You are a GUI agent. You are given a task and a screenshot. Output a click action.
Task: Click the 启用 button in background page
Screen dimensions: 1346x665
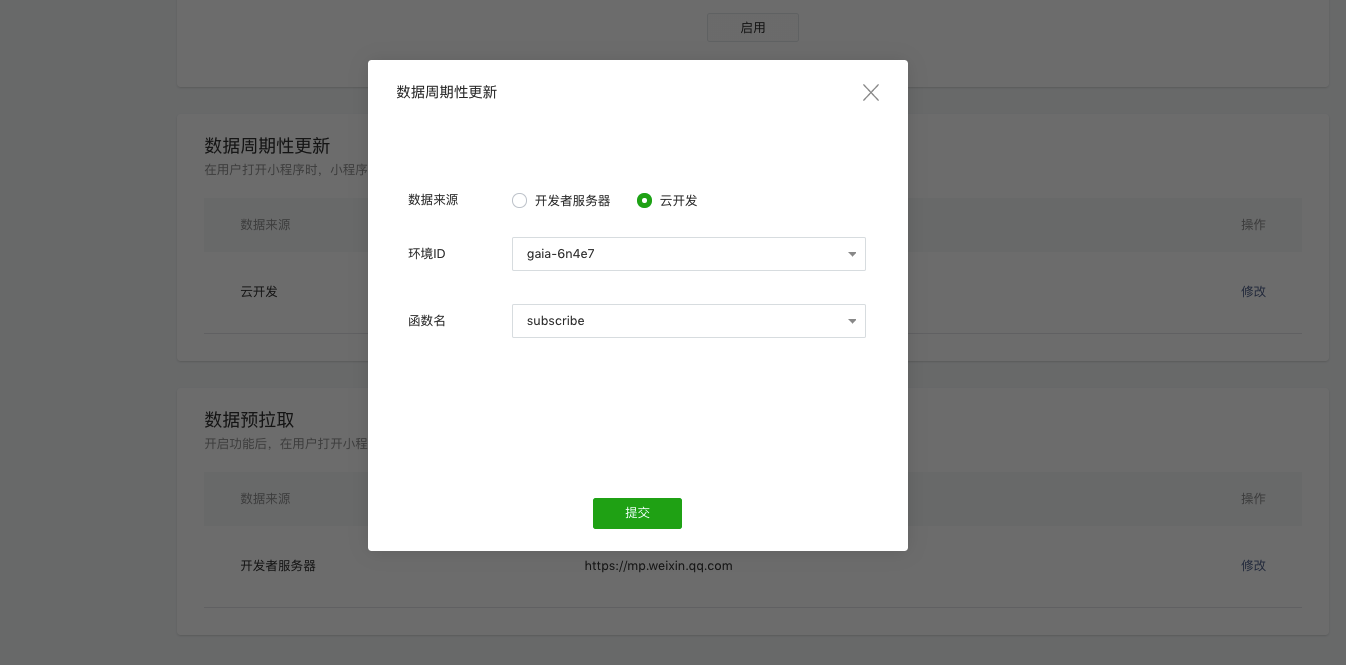[x=753, y=28]
